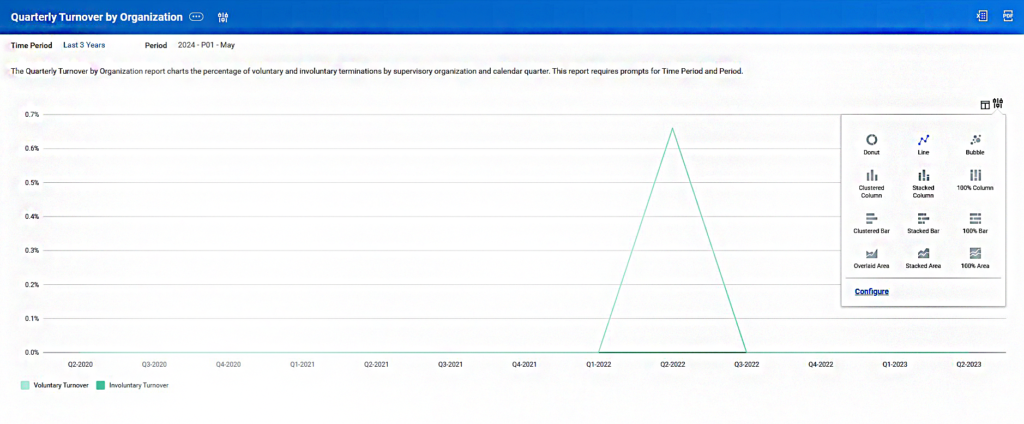Viewport: 1024px width, 424px height.
Task: Select Donut chart type
Action: [x=871, y=144]
